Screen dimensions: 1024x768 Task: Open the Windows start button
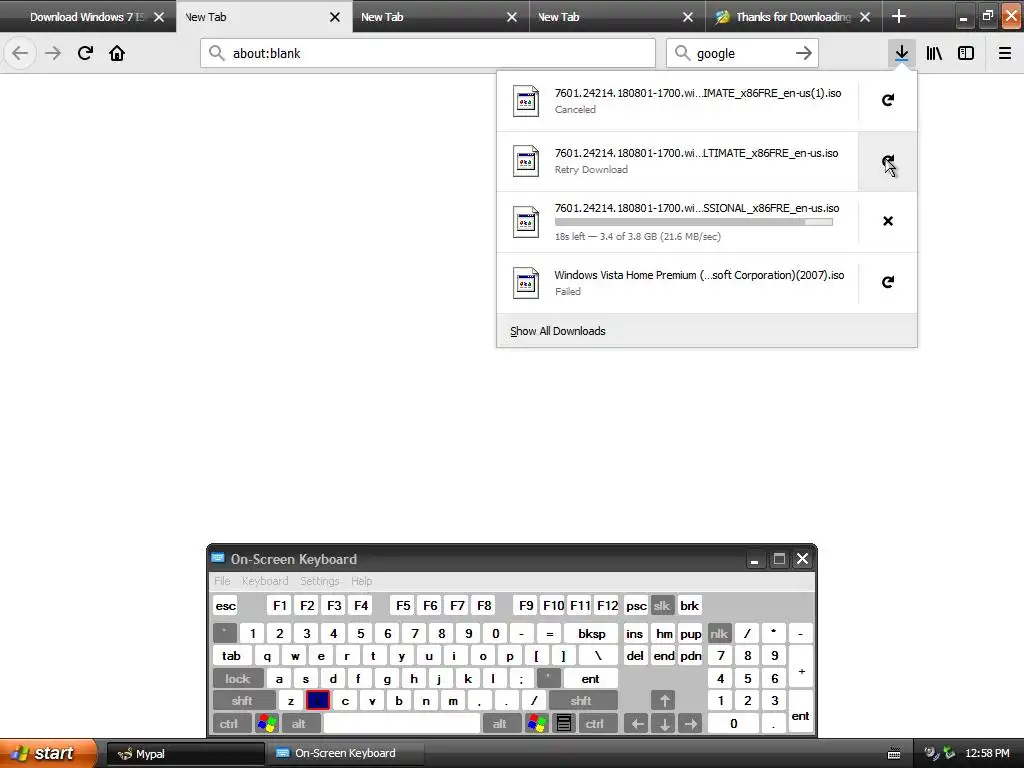point(48,753)
